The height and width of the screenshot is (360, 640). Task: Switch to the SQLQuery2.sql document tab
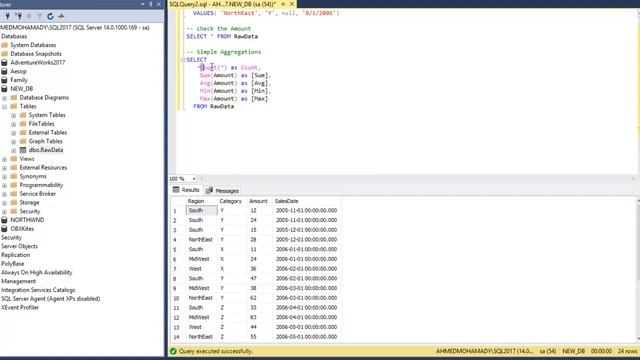[222, 4]
